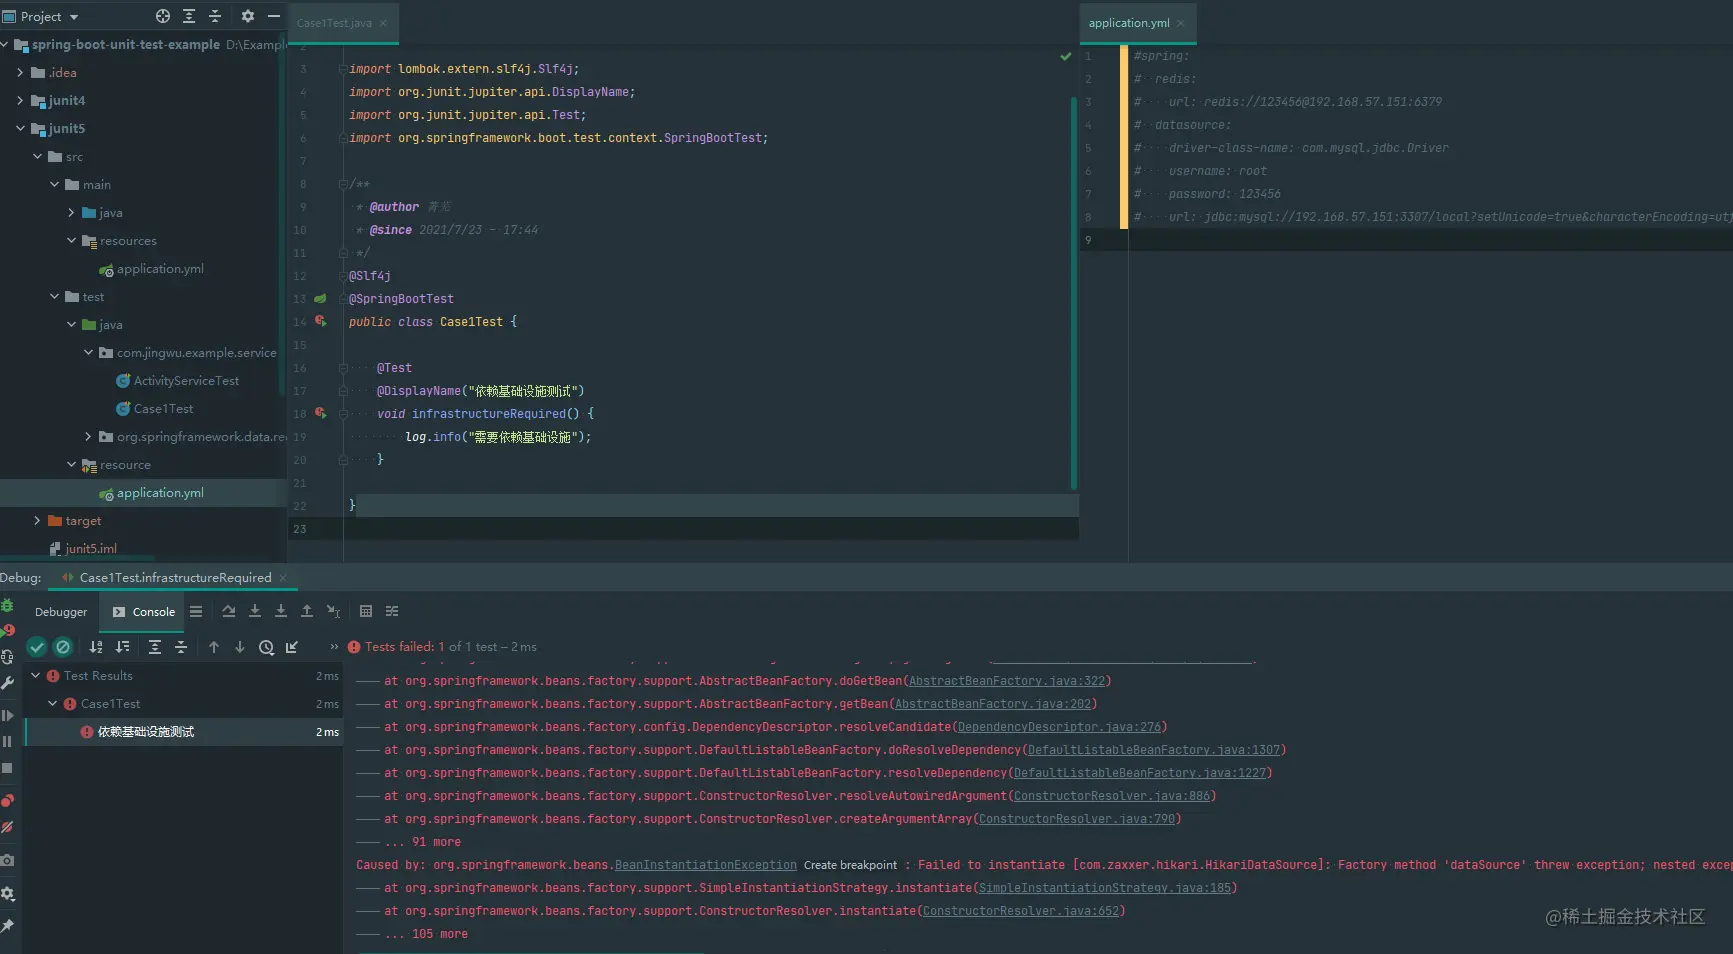Click the wrench icon in debug sidebar
The width and height of the screenshot is (1733, 954).
7,683
